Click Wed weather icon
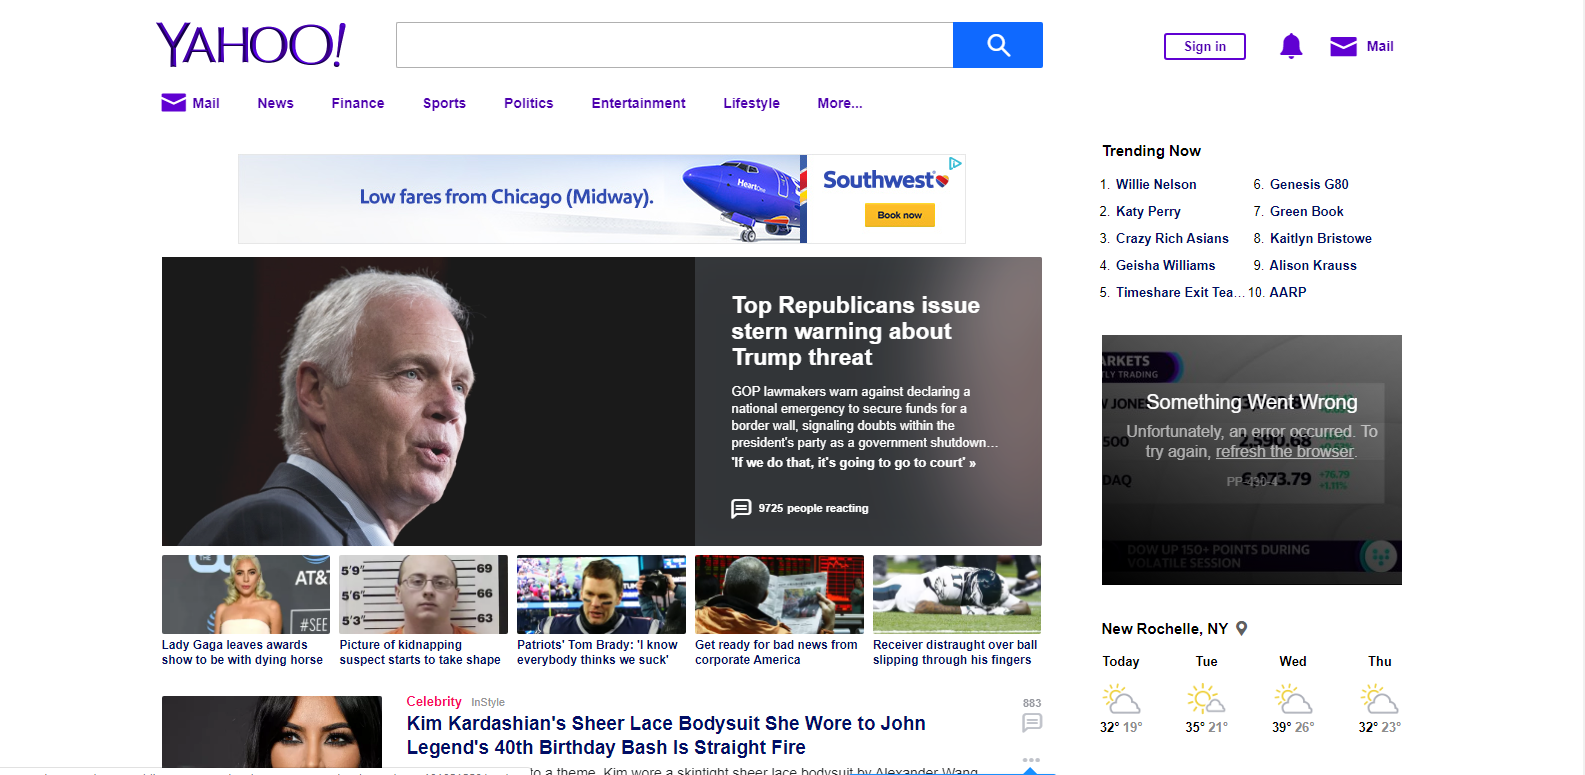The height and width of the screenshot is (775, 1585). point(1293,698)
